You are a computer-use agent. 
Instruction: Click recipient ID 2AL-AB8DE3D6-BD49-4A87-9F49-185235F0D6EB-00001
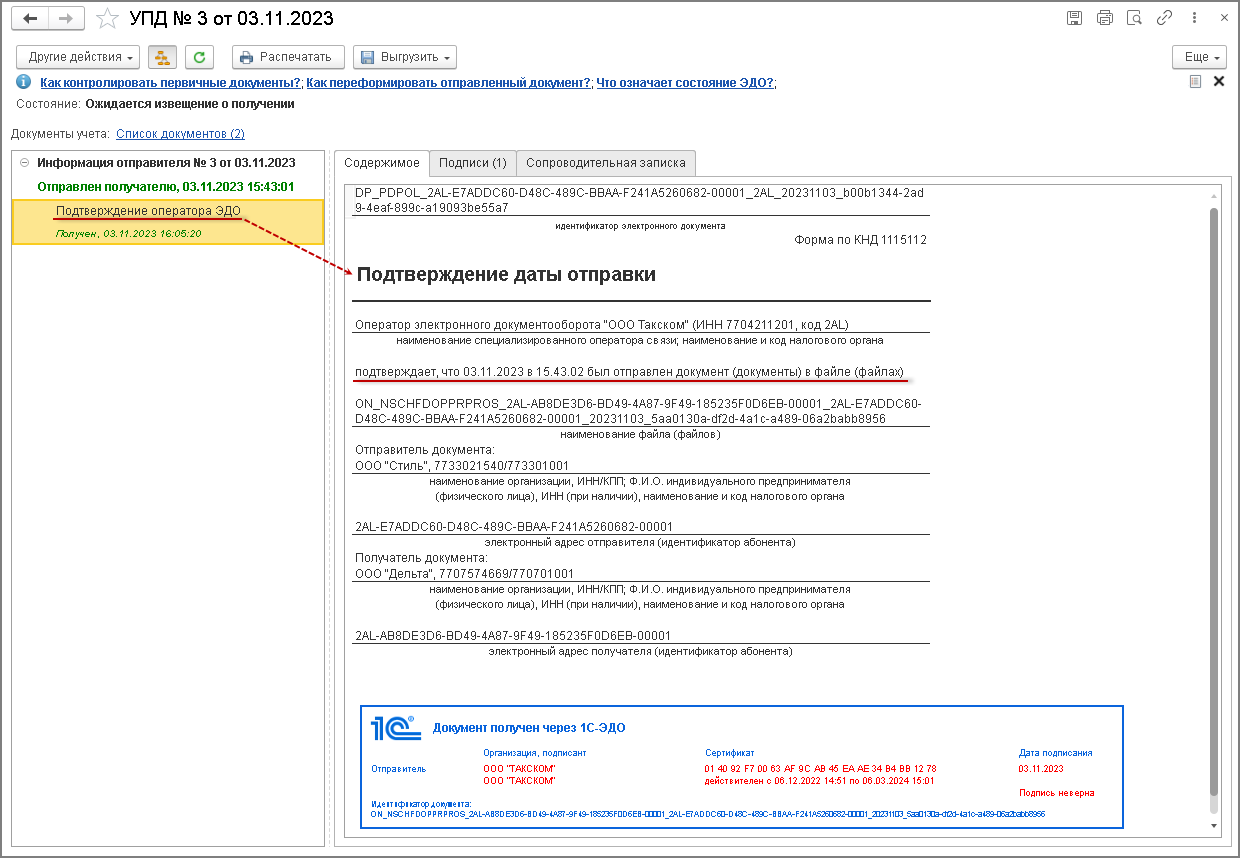pyautogui.click(x=513, y=635)
